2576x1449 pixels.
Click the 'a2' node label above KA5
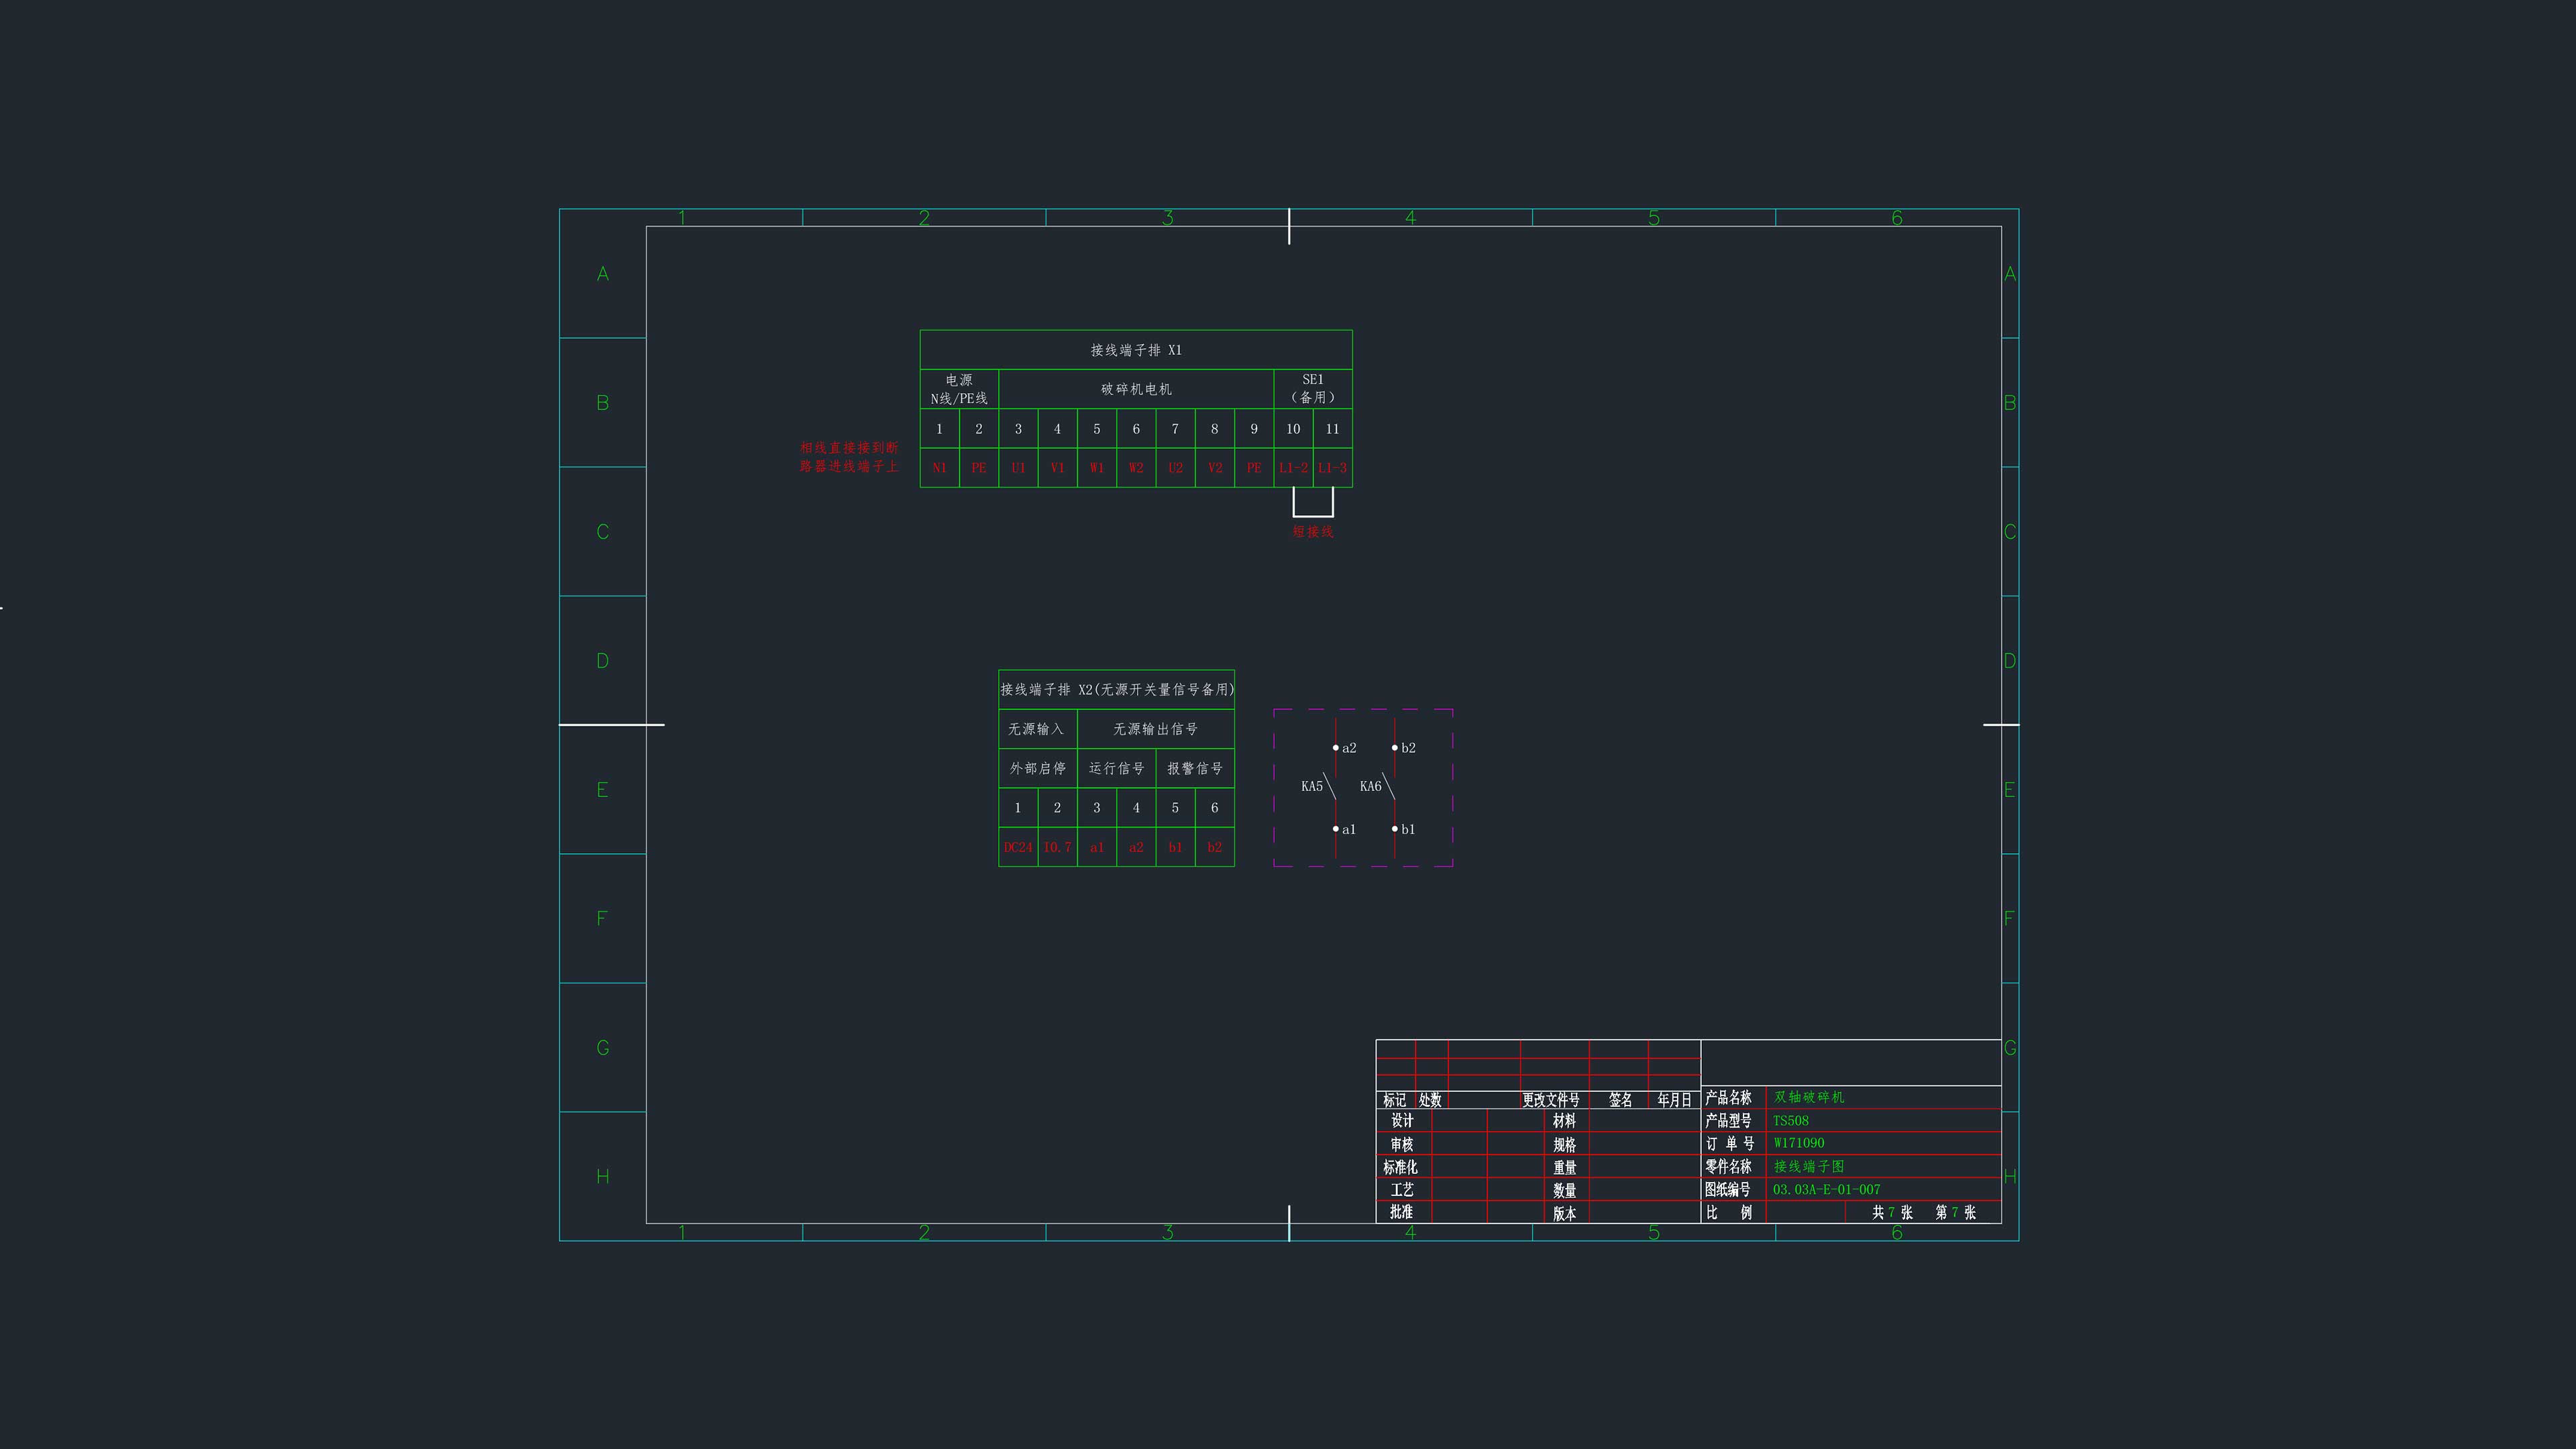(x=1349, y=748)
